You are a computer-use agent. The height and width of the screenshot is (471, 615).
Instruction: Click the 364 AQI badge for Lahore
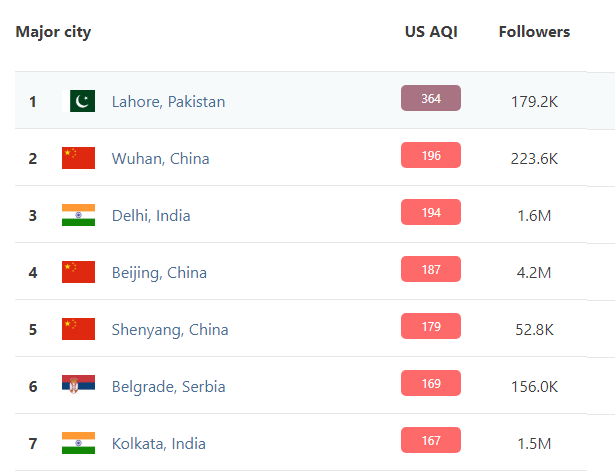click(431, 98)
